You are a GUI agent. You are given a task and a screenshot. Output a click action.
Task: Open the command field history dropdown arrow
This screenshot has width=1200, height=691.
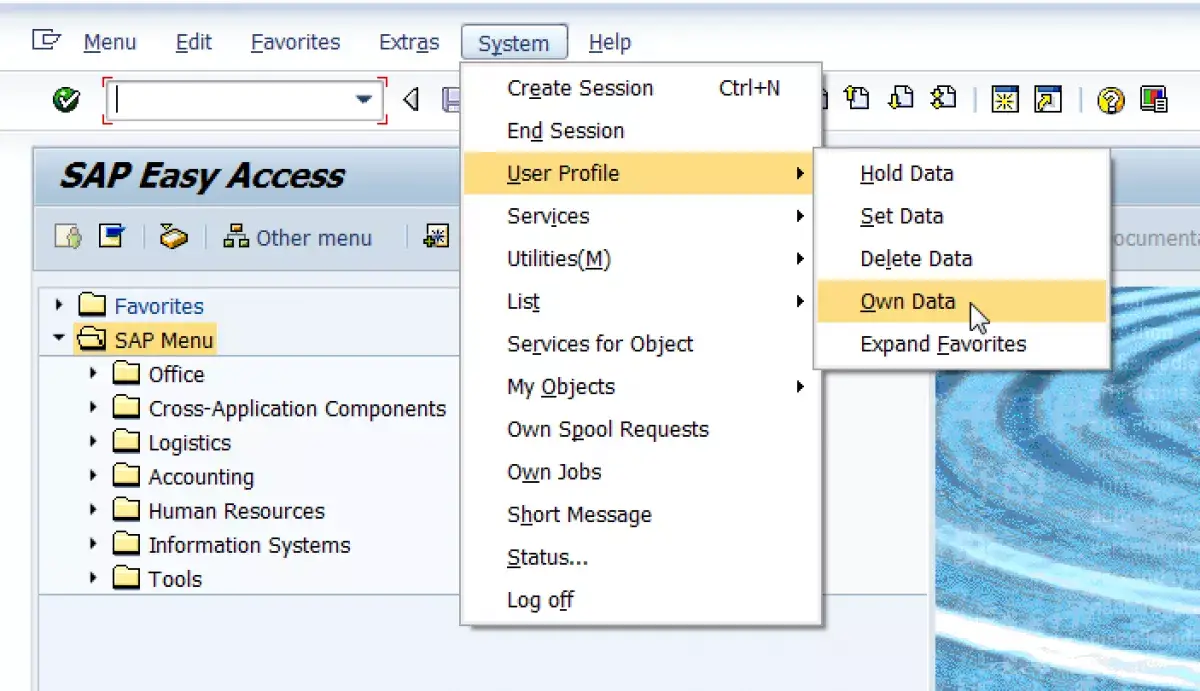363,100
